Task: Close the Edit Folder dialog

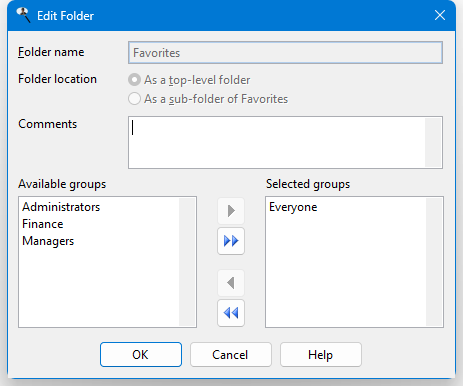Action: [440, 15]
